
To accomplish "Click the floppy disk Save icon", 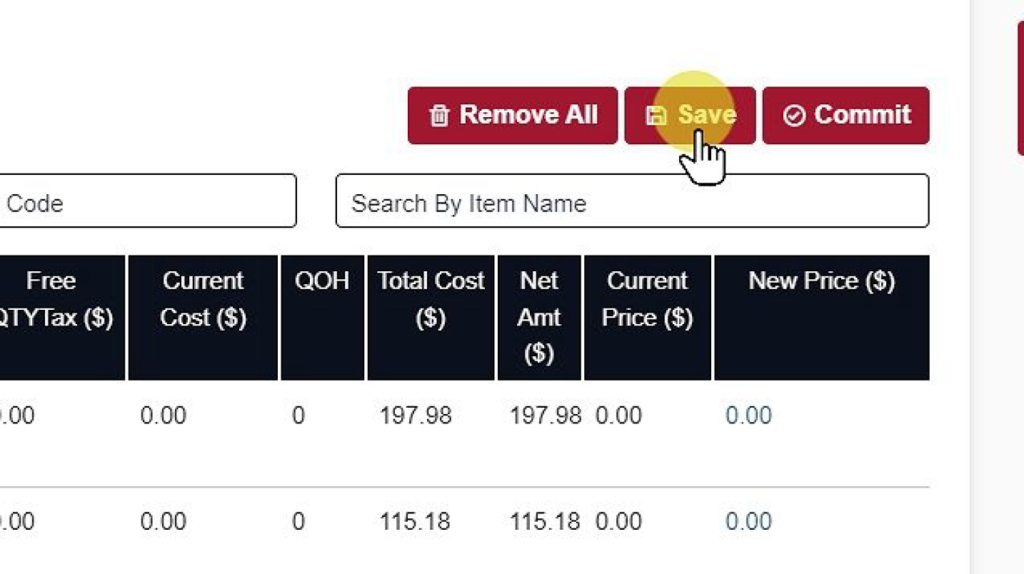I will (656, 116).
